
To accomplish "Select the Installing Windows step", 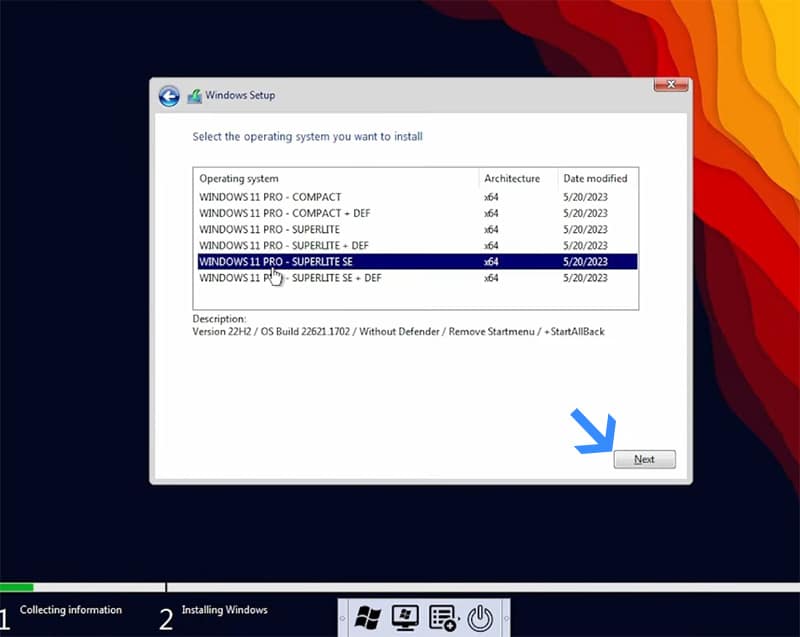I will click(x=222, y=610).
